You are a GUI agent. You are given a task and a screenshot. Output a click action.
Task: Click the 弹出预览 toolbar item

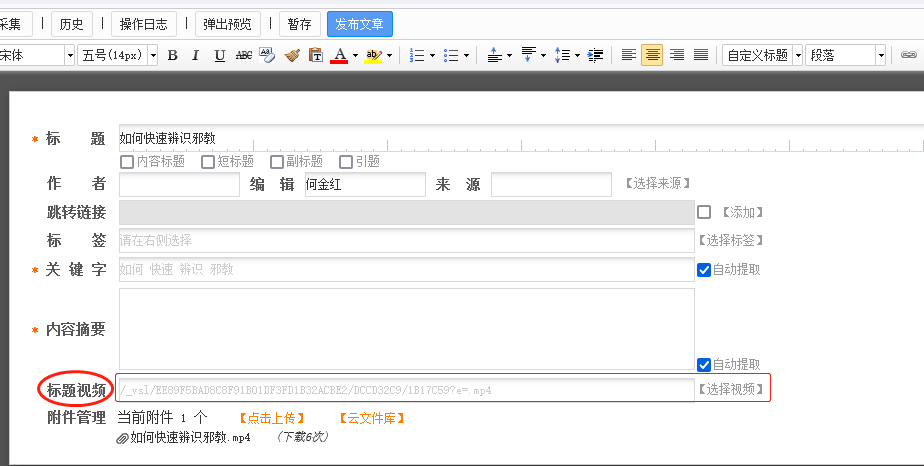[x=227, y=24]
